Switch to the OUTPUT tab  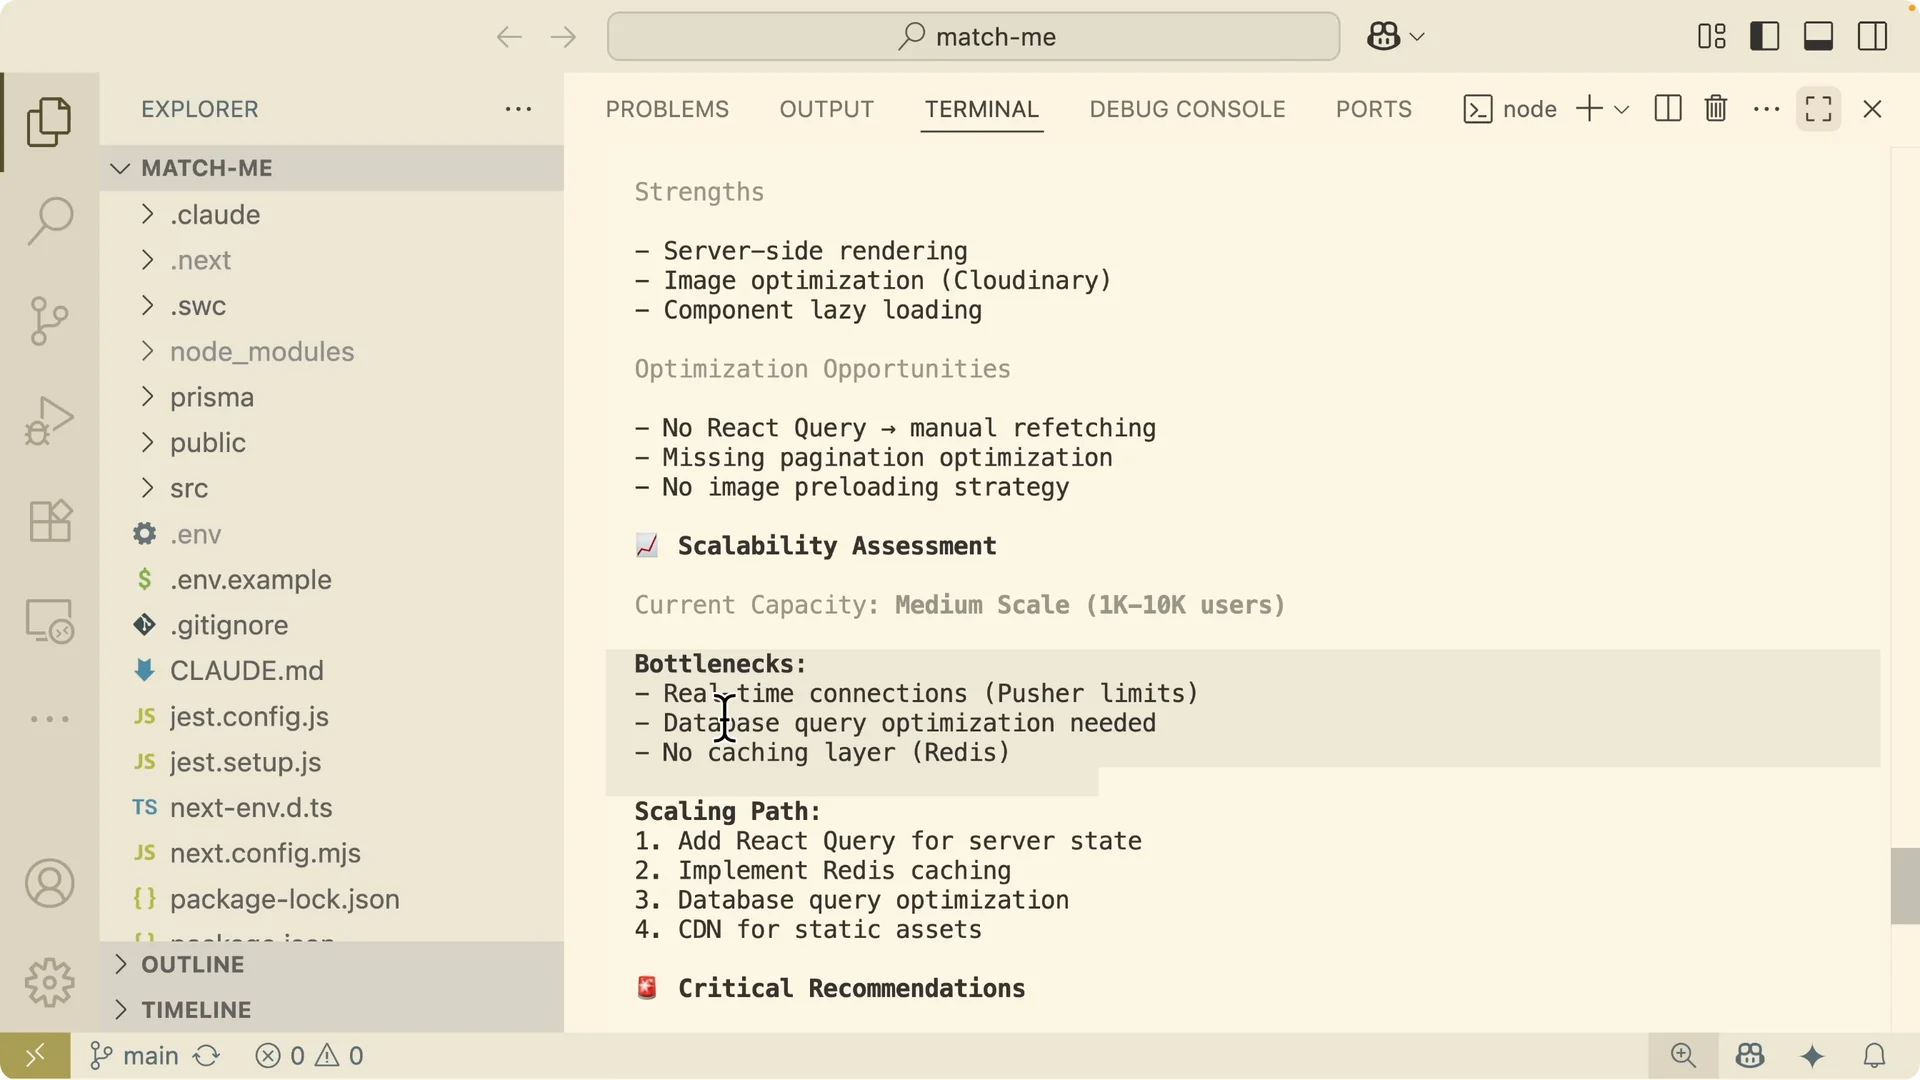pos(827,109)
